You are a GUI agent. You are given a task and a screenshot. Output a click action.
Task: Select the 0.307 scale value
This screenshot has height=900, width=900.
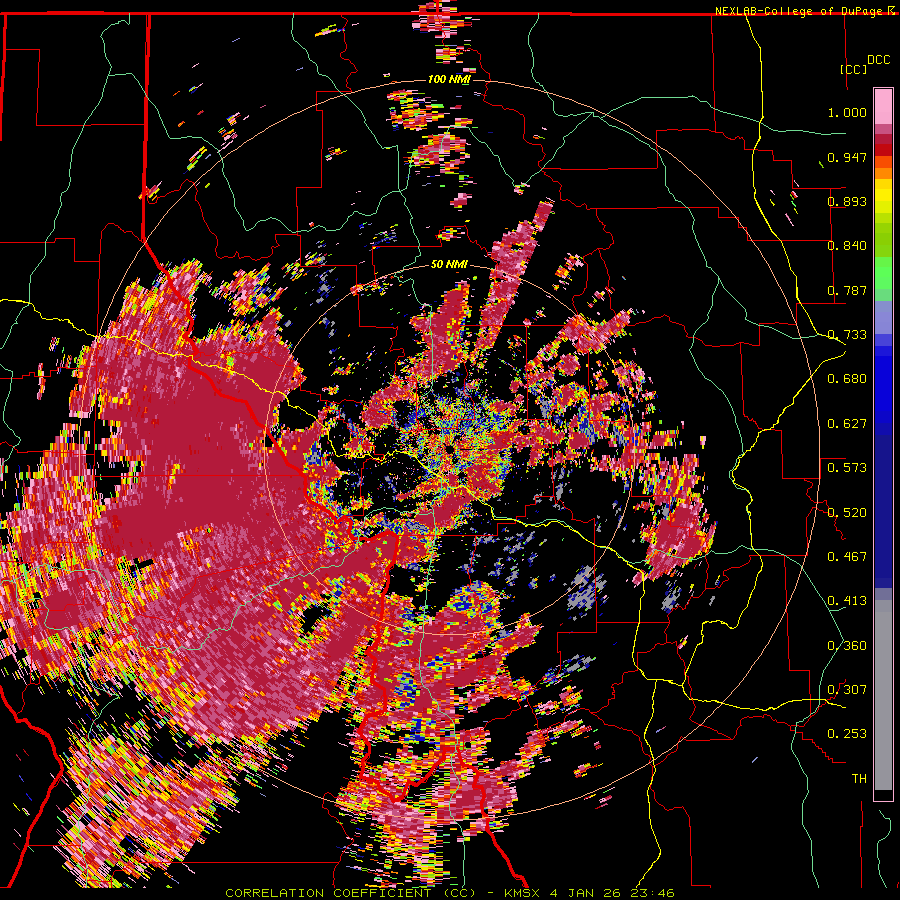(847, 690)
